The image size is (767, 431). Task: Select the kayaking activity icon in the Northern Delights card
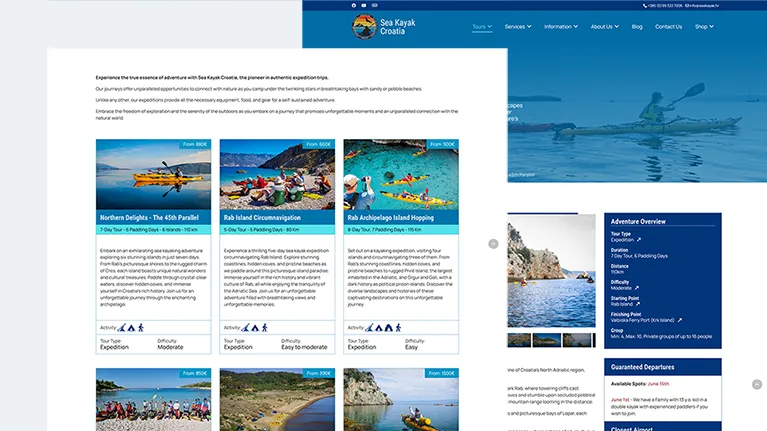122,328
